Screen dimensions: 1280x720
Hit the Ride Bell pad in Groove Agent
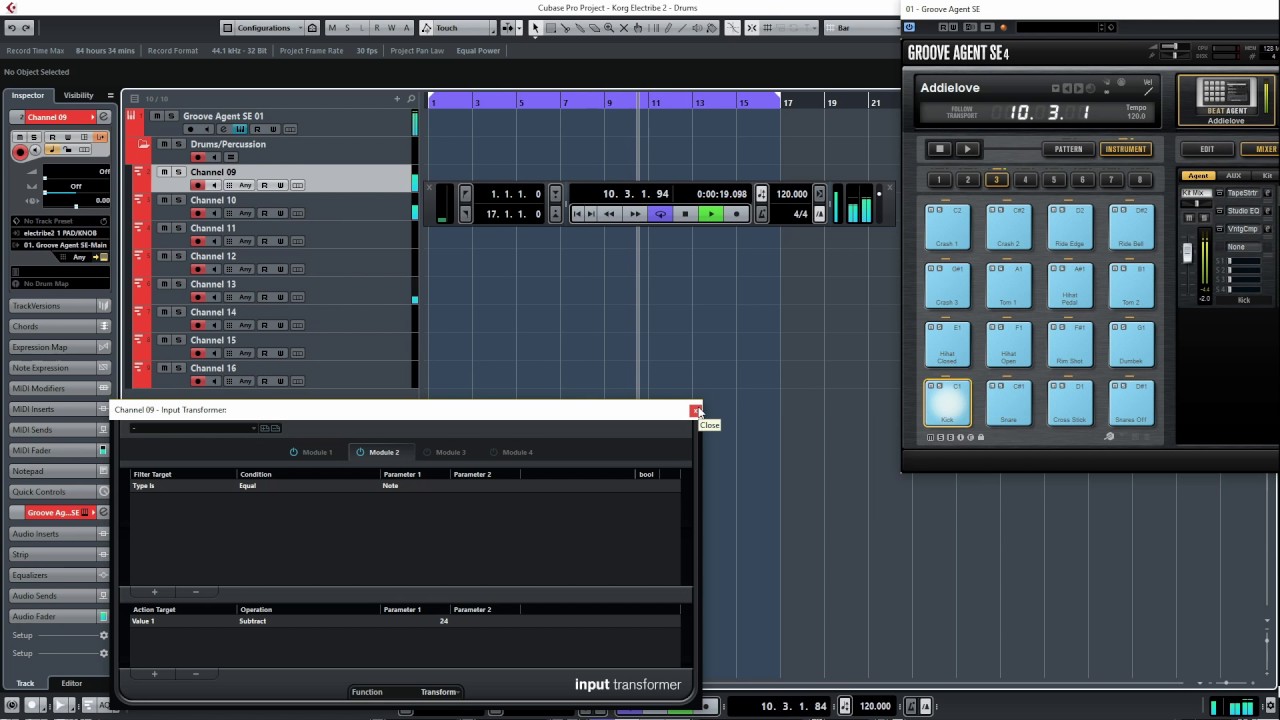(x=1131, y=227)
